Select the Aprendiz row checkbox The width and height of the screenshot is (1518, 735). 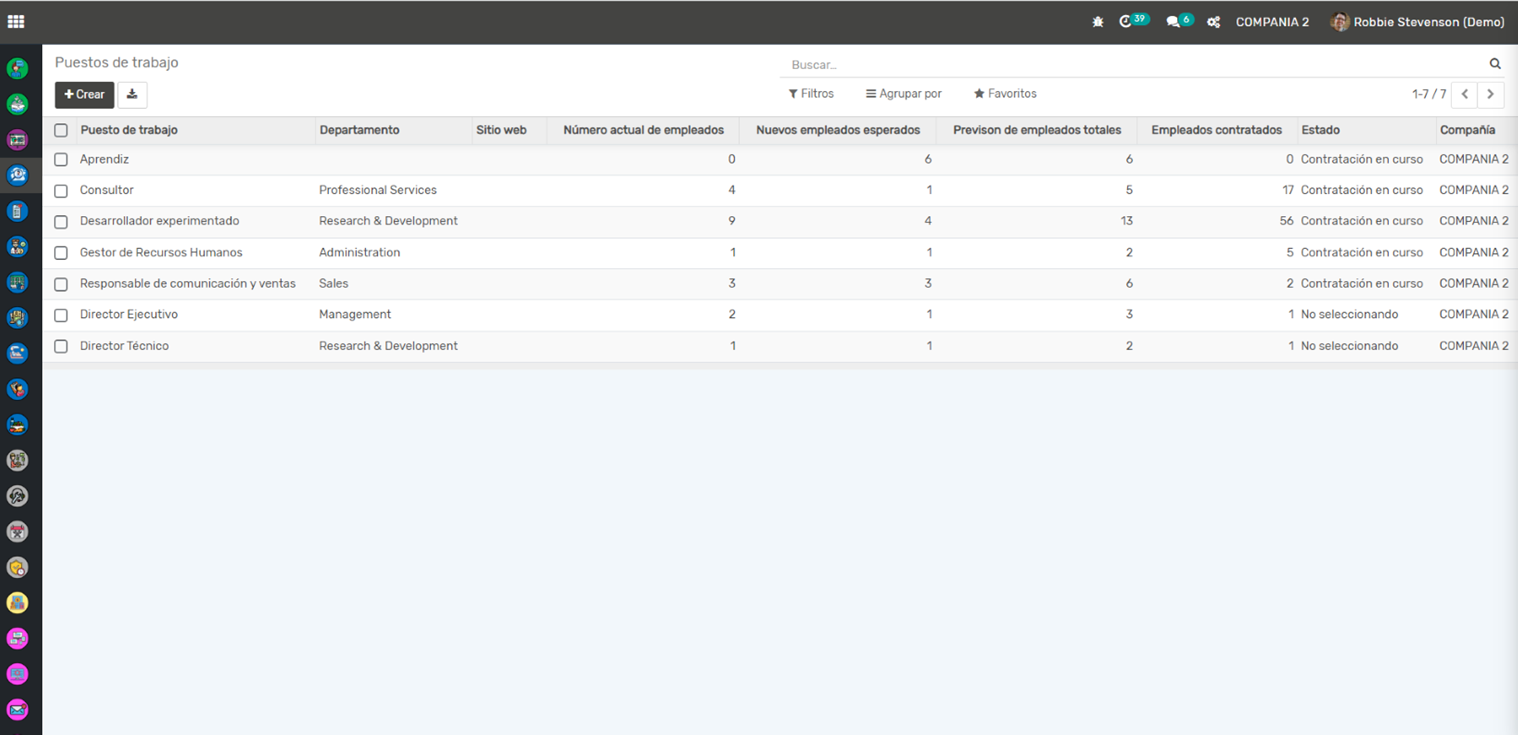[x=61, y=160]
